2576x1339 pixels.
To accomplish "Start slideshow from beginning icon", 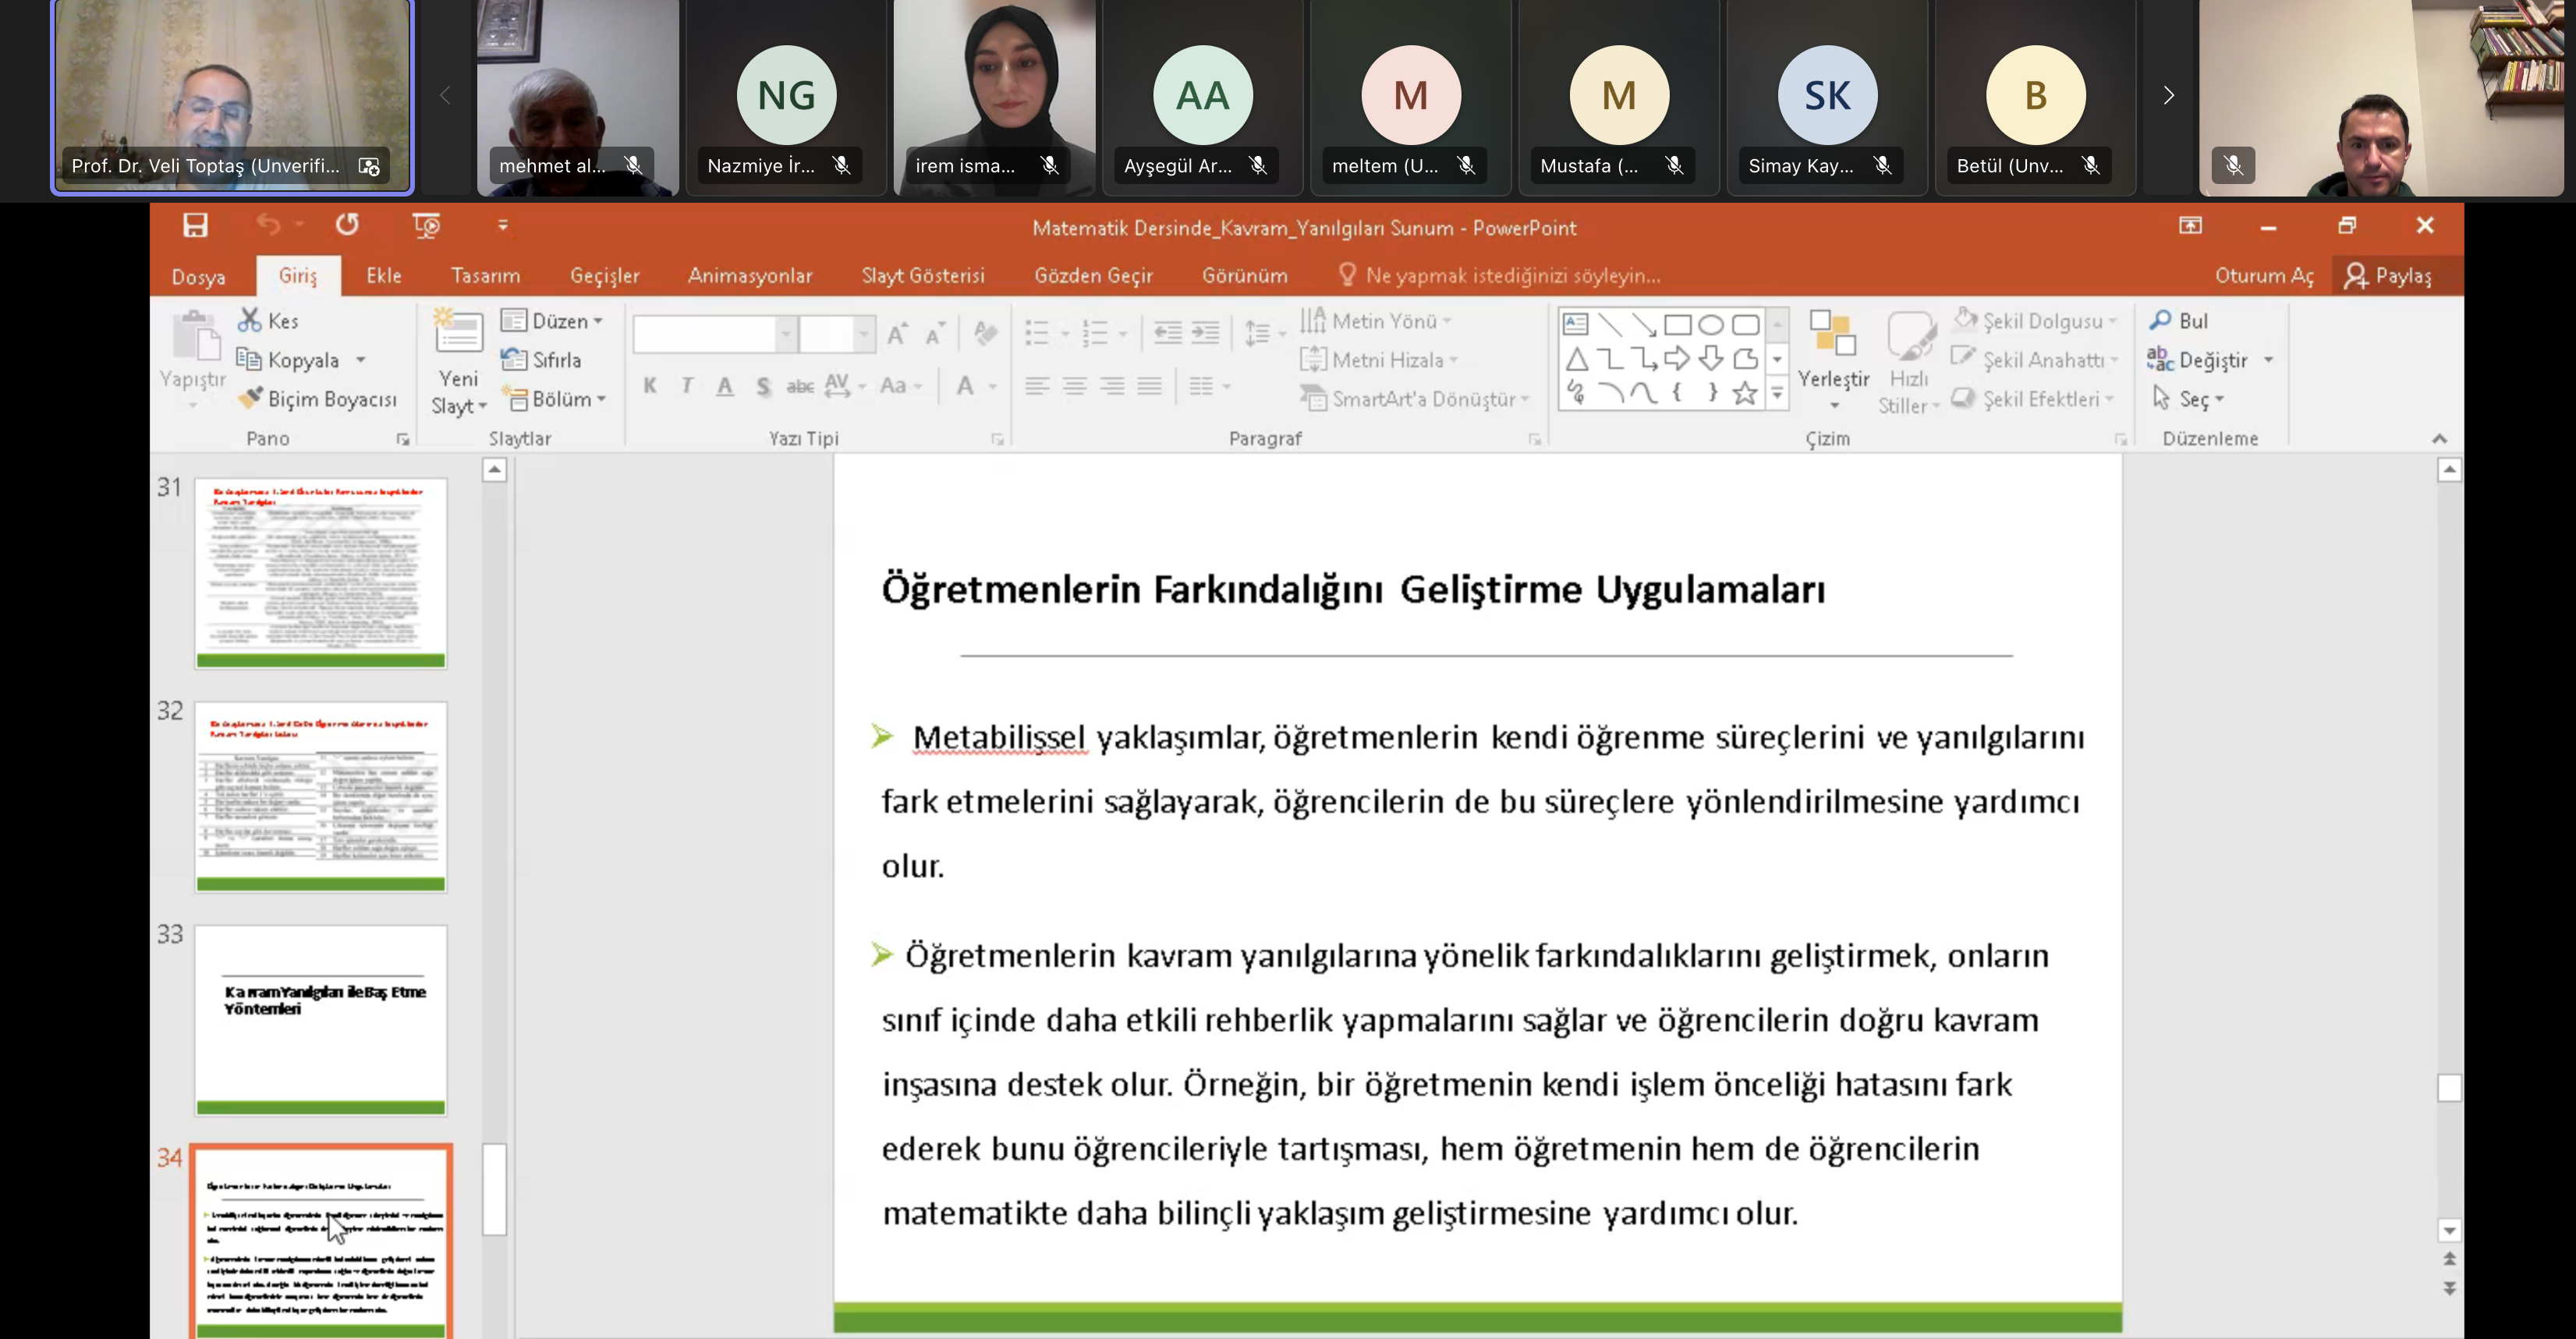I will (x=426, y=226).
